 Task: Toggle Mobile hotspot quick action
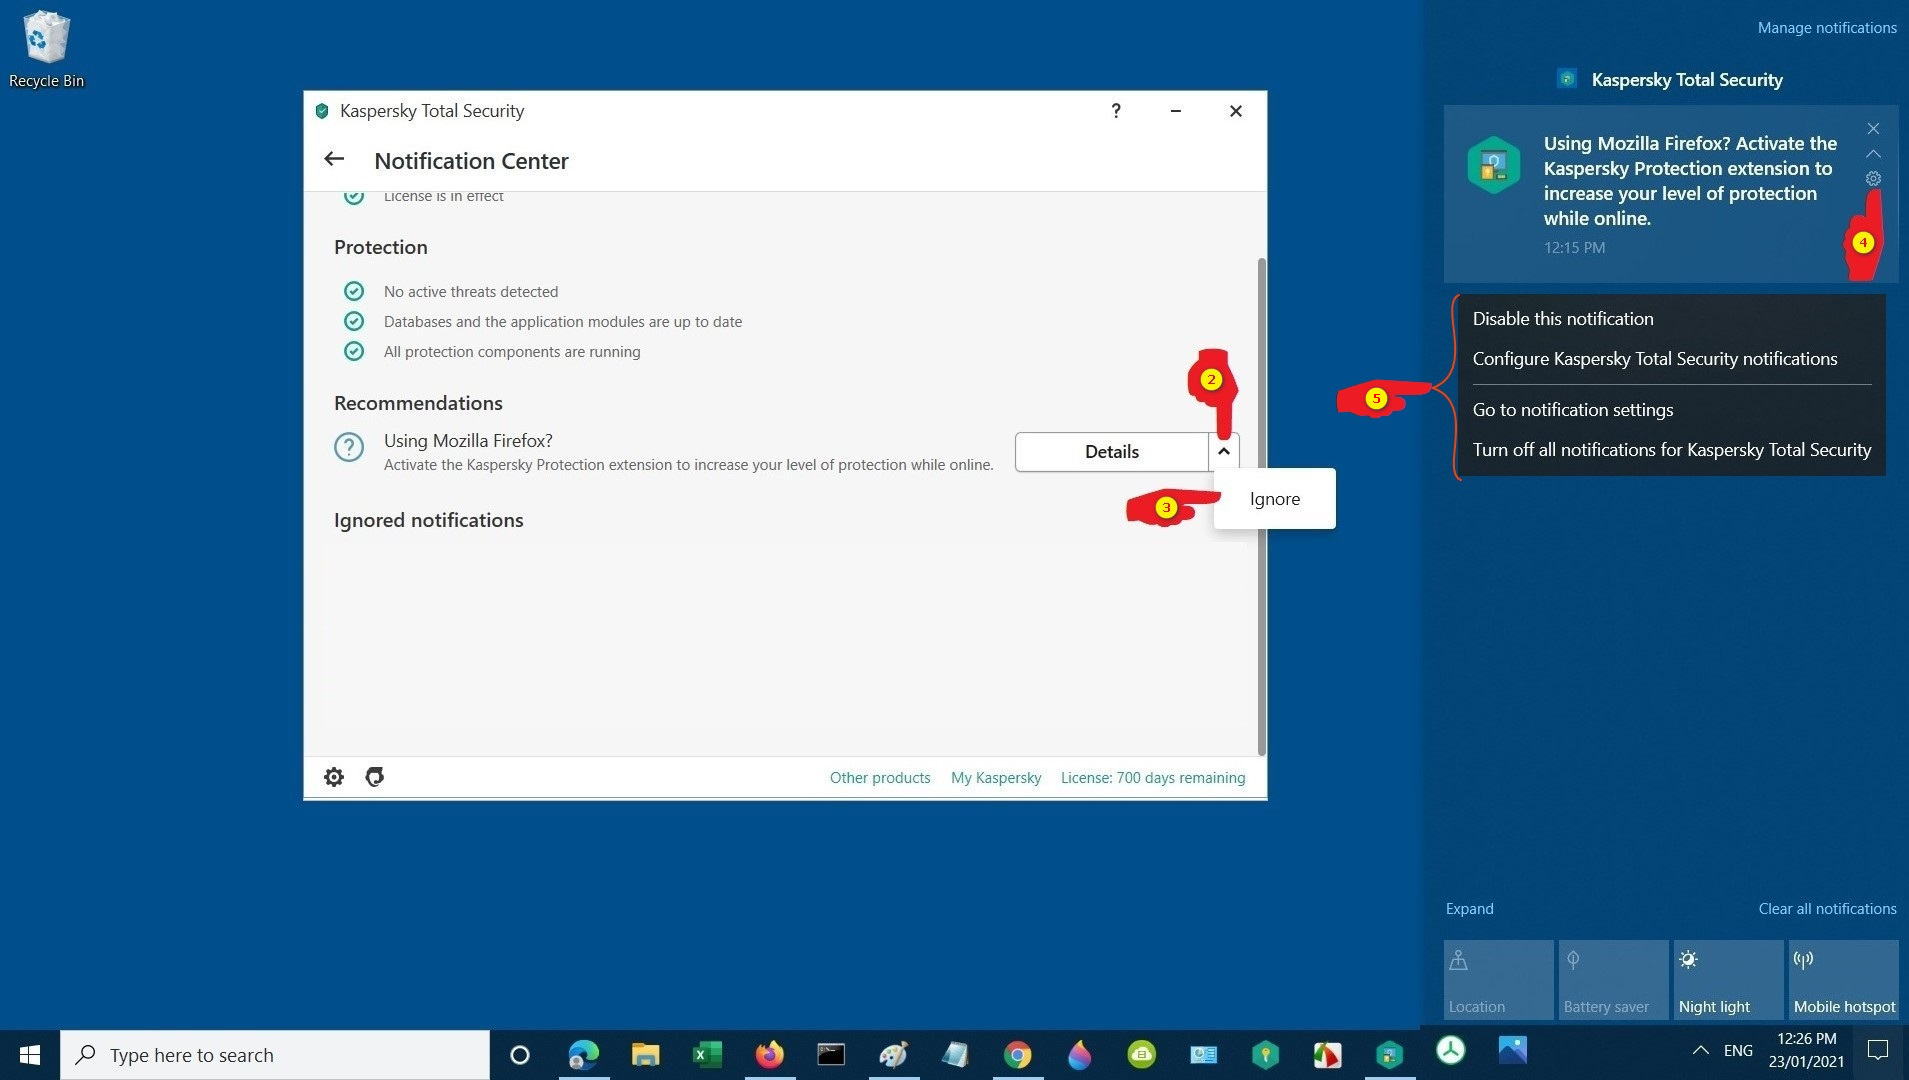click(x=1843, y=980)
